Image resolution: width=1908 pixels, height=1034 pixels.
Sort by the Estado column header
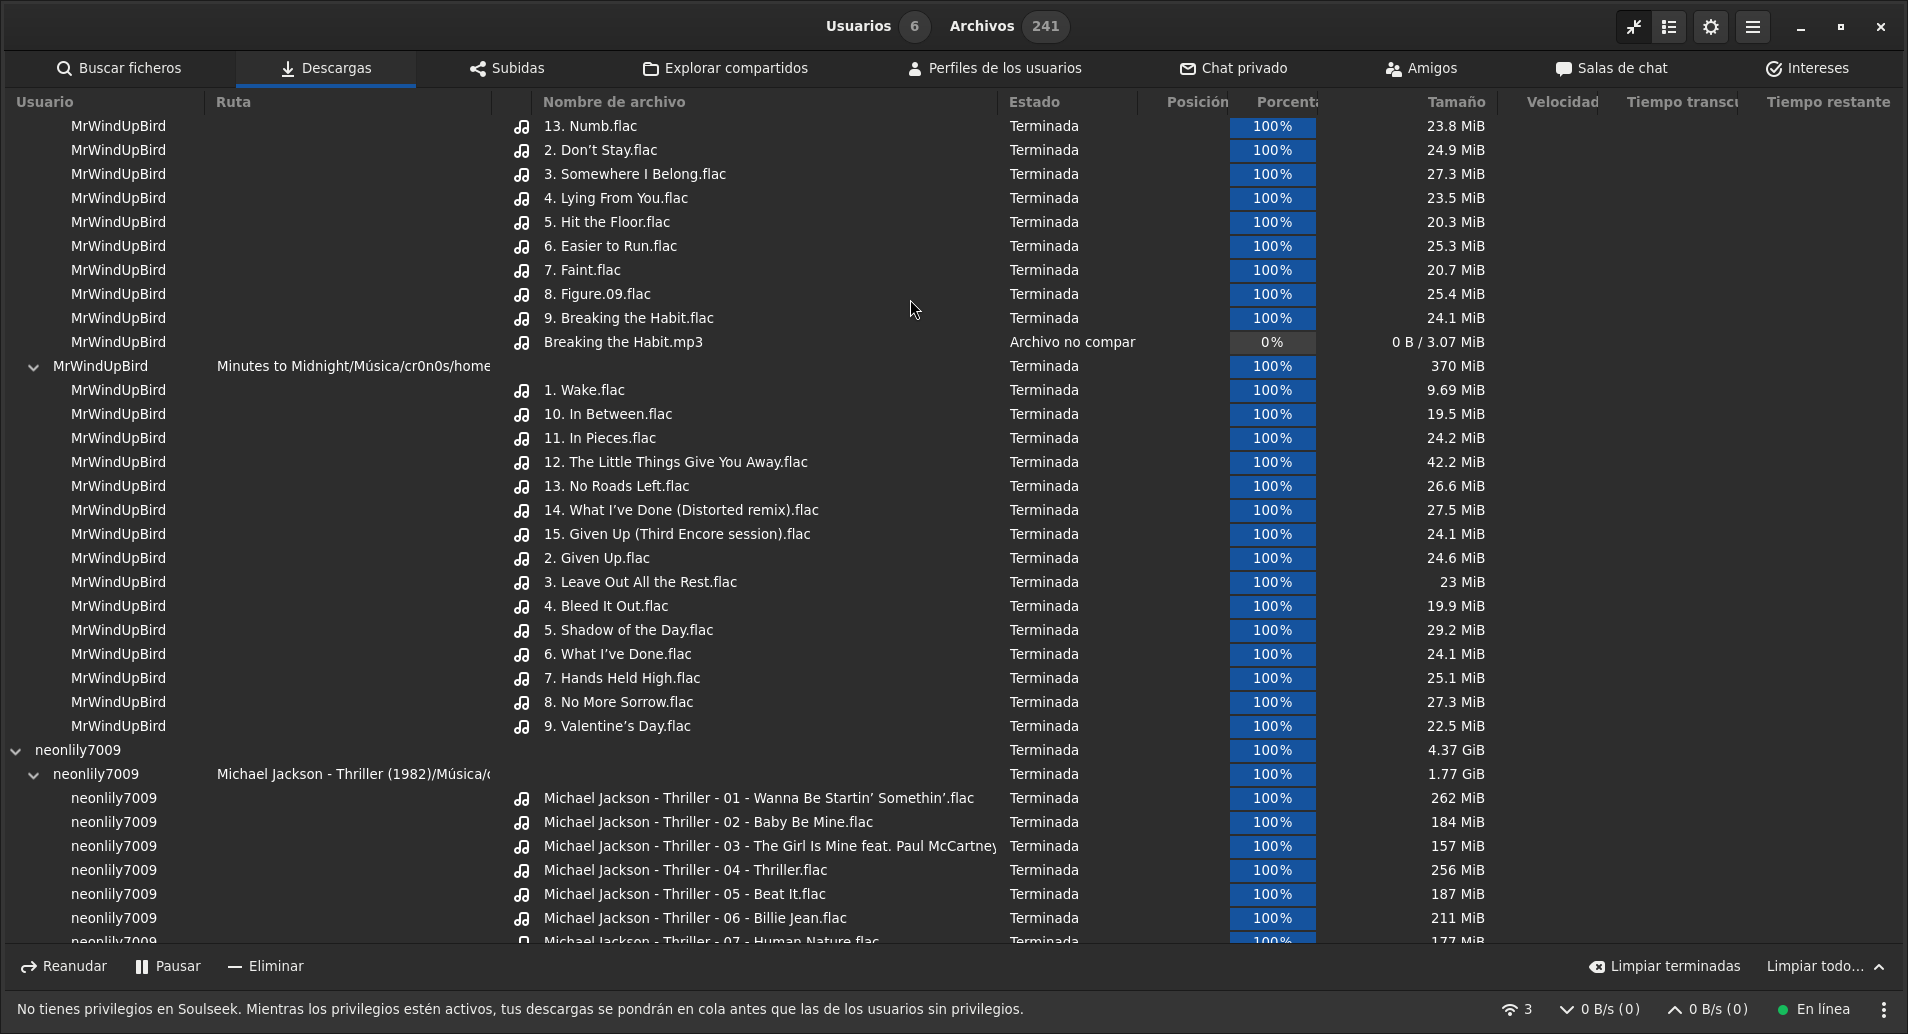click(1067, 102)
